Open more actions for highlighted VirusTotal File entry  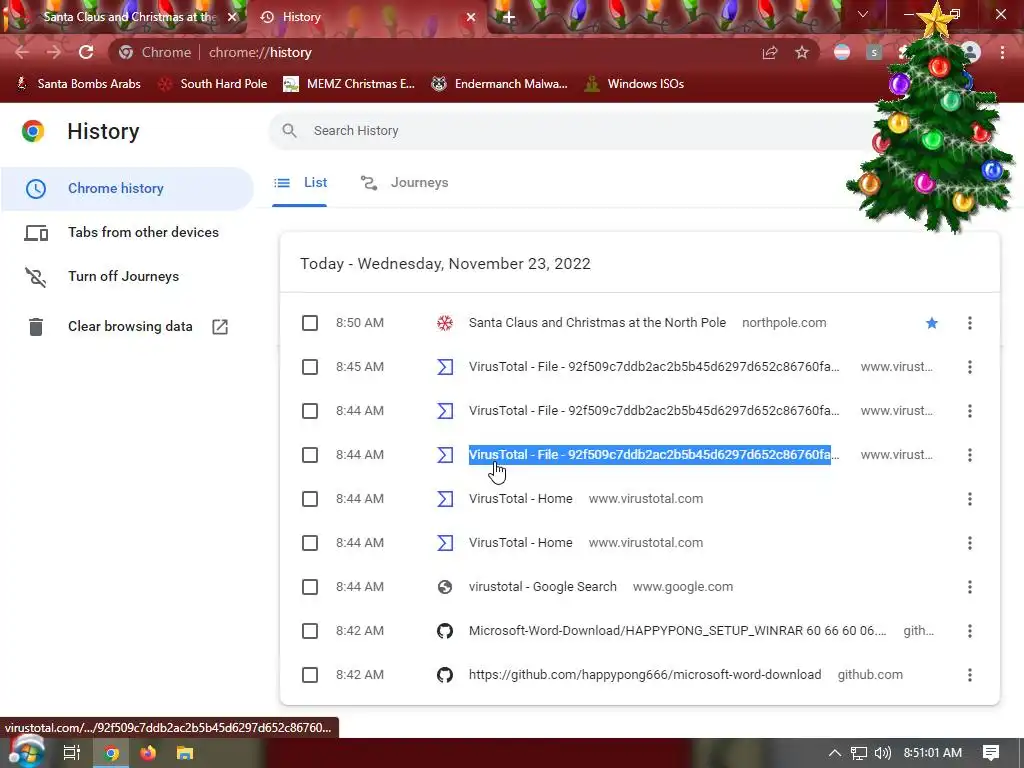click(970, 455)
